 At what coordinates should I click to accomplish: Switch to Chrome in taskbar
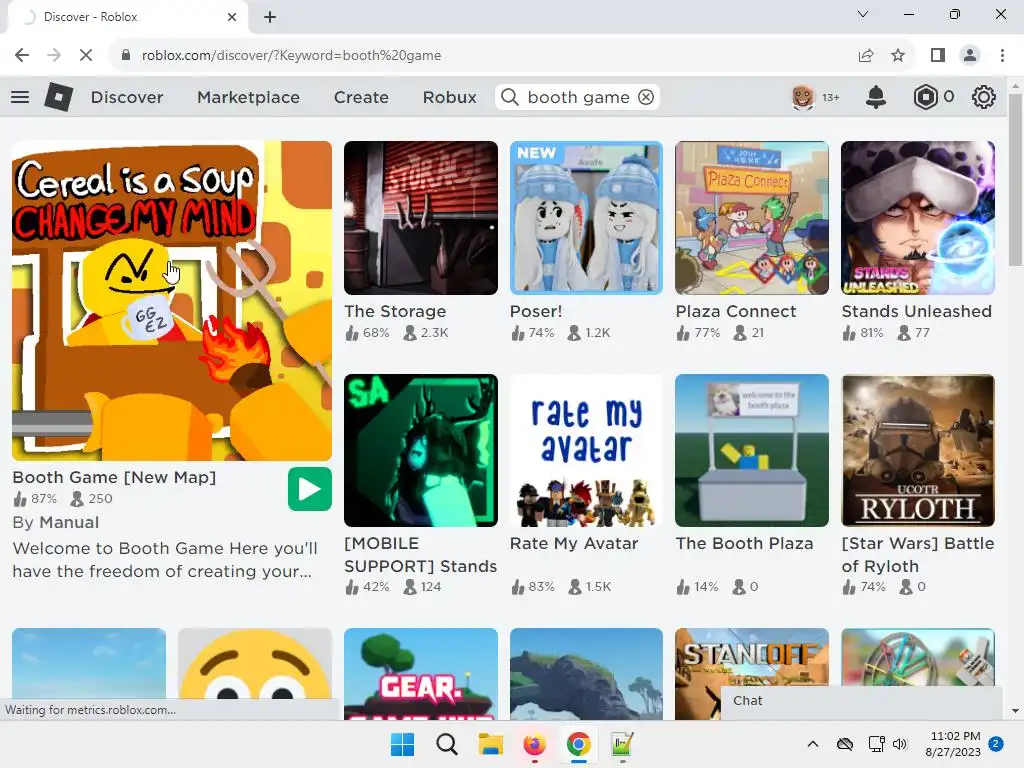click(579, 744)
